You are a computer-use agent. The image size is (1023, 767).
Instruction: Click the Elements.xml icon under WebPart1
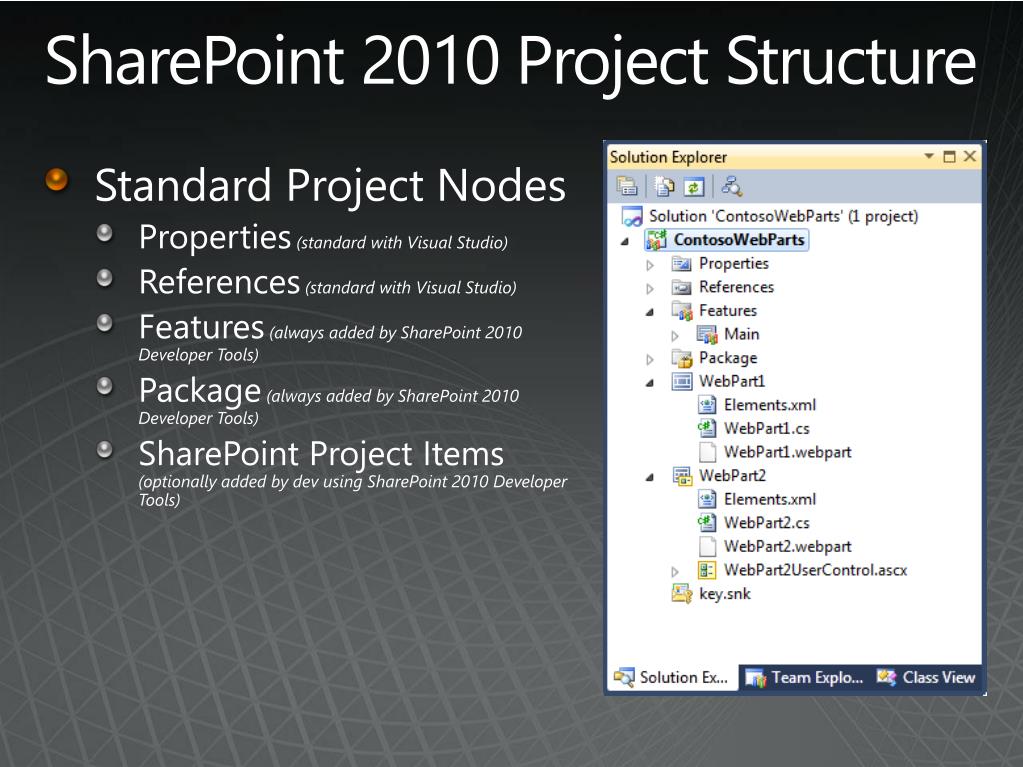[x=707, y=405]
